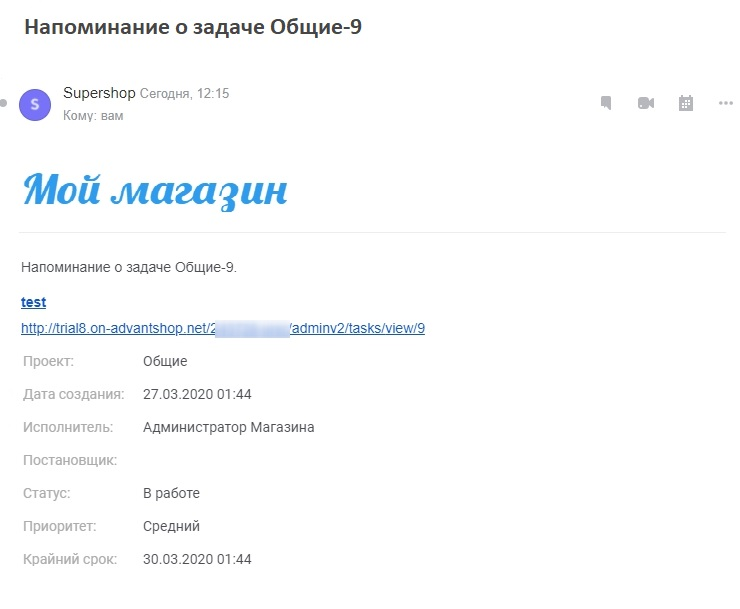The height and width of the screenshot is (609, 740).
Task: Open the three-dots more actions menu
Action: pos(726,103)
